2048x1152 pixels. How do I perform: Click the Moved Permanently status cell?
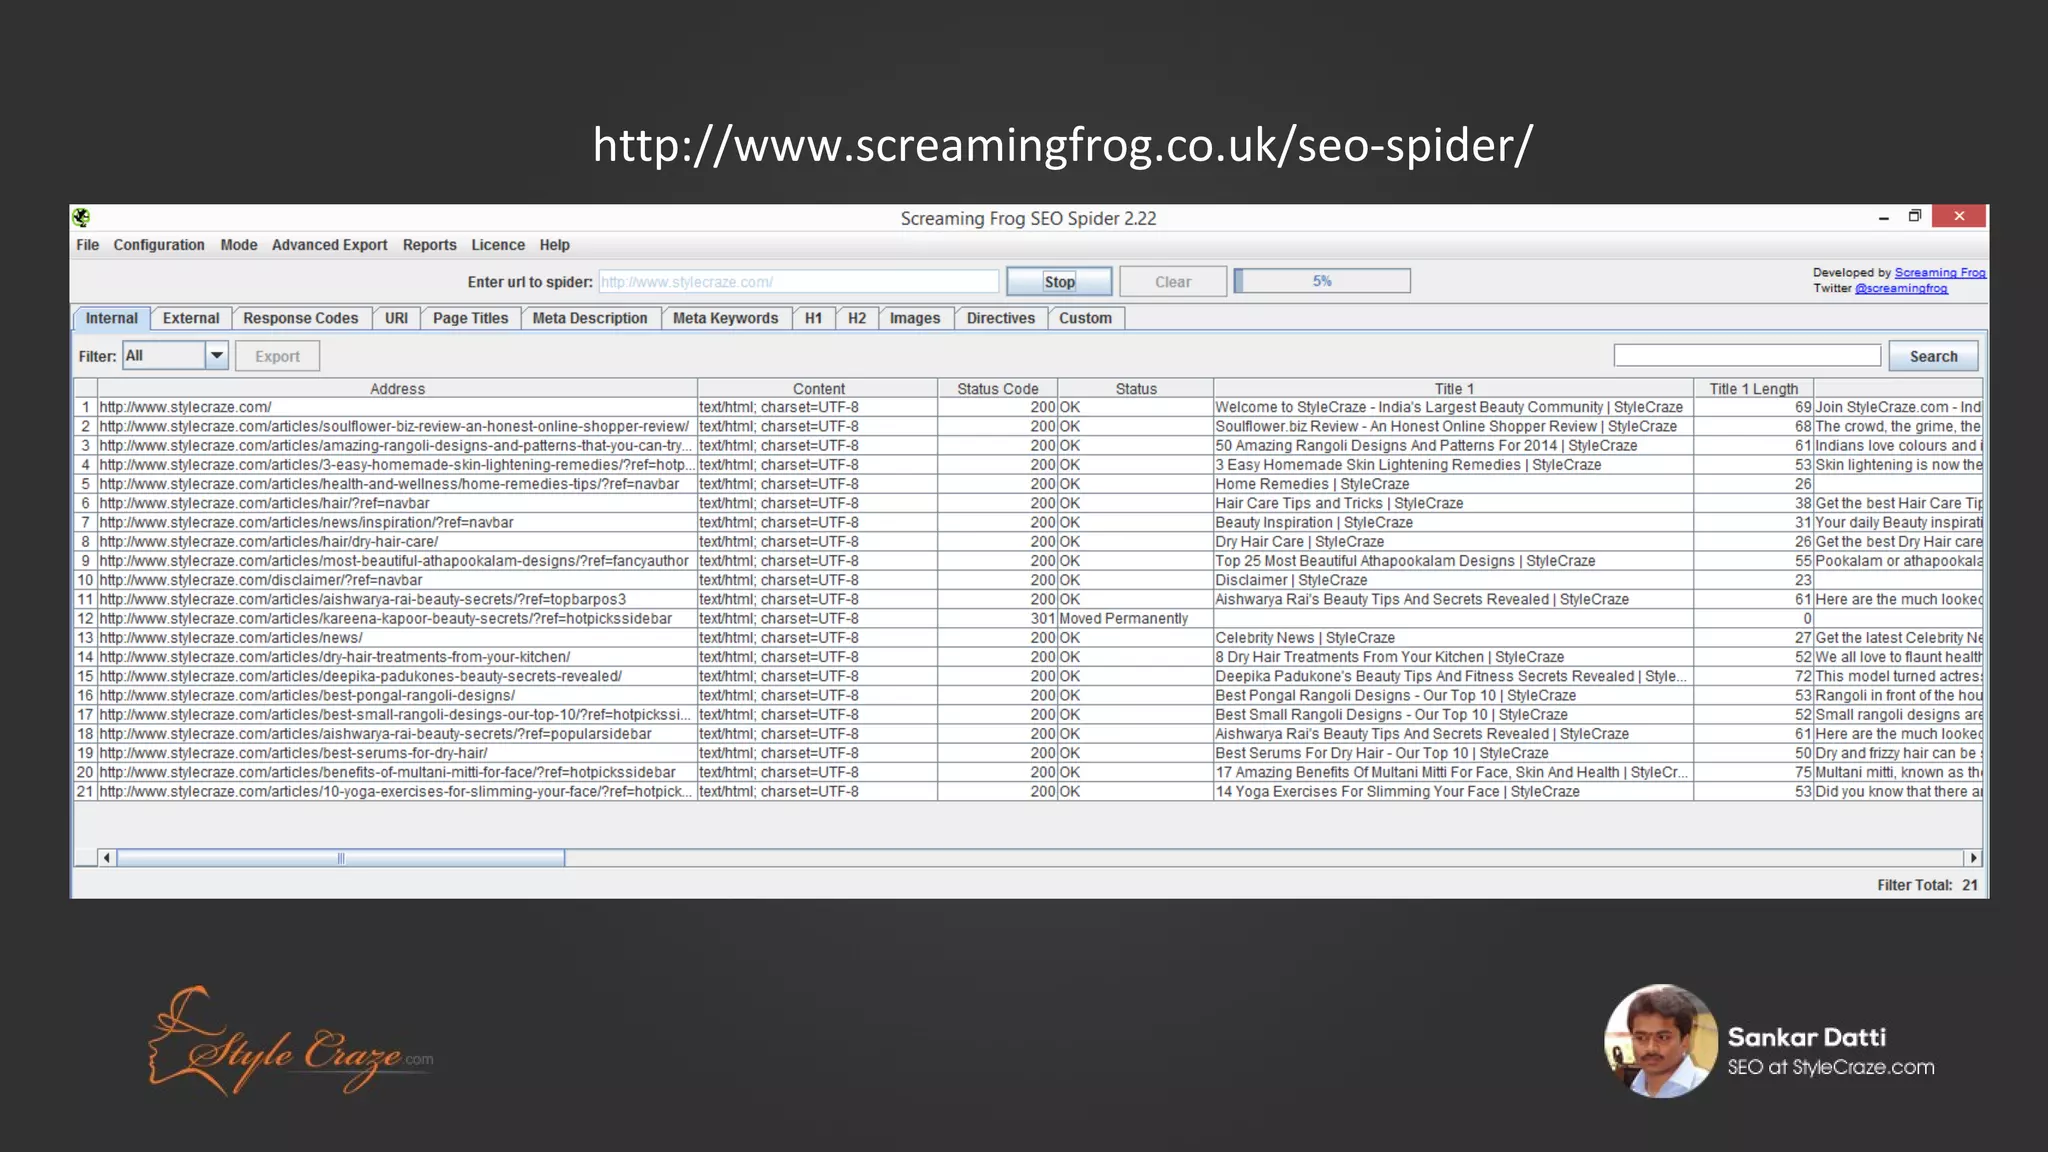pos(1135,618)
